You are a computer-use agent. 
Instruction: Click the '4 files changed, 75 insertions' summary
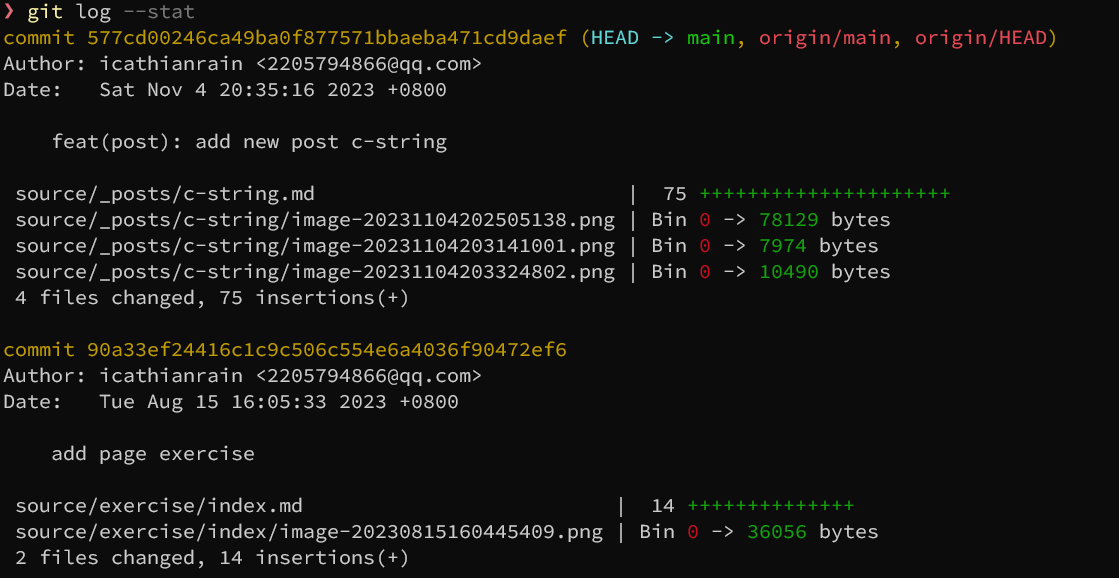click(212, 298)
